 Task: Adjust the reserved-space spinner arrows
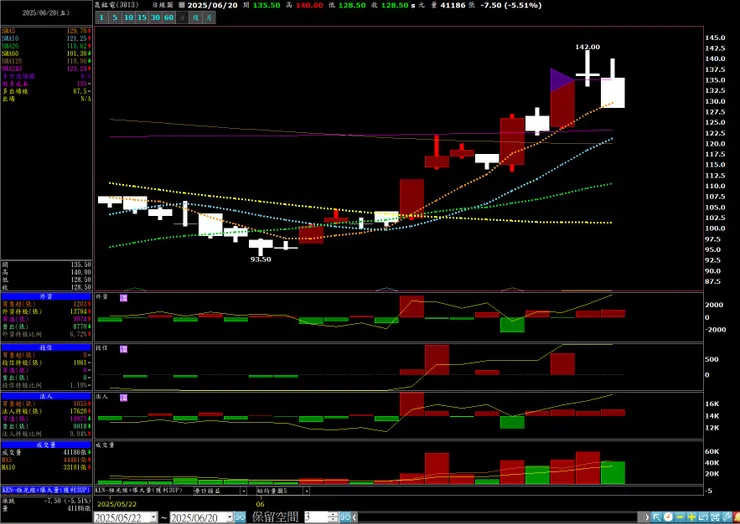(333, 517)
